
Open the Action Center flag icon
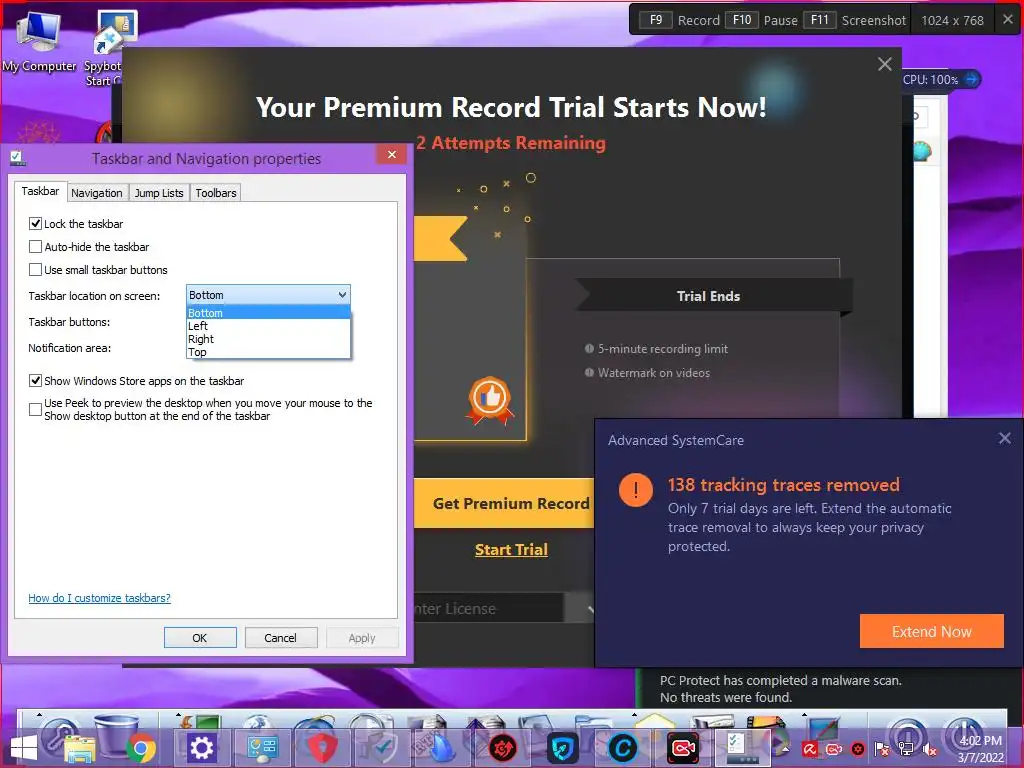click(x=882, y=750)
